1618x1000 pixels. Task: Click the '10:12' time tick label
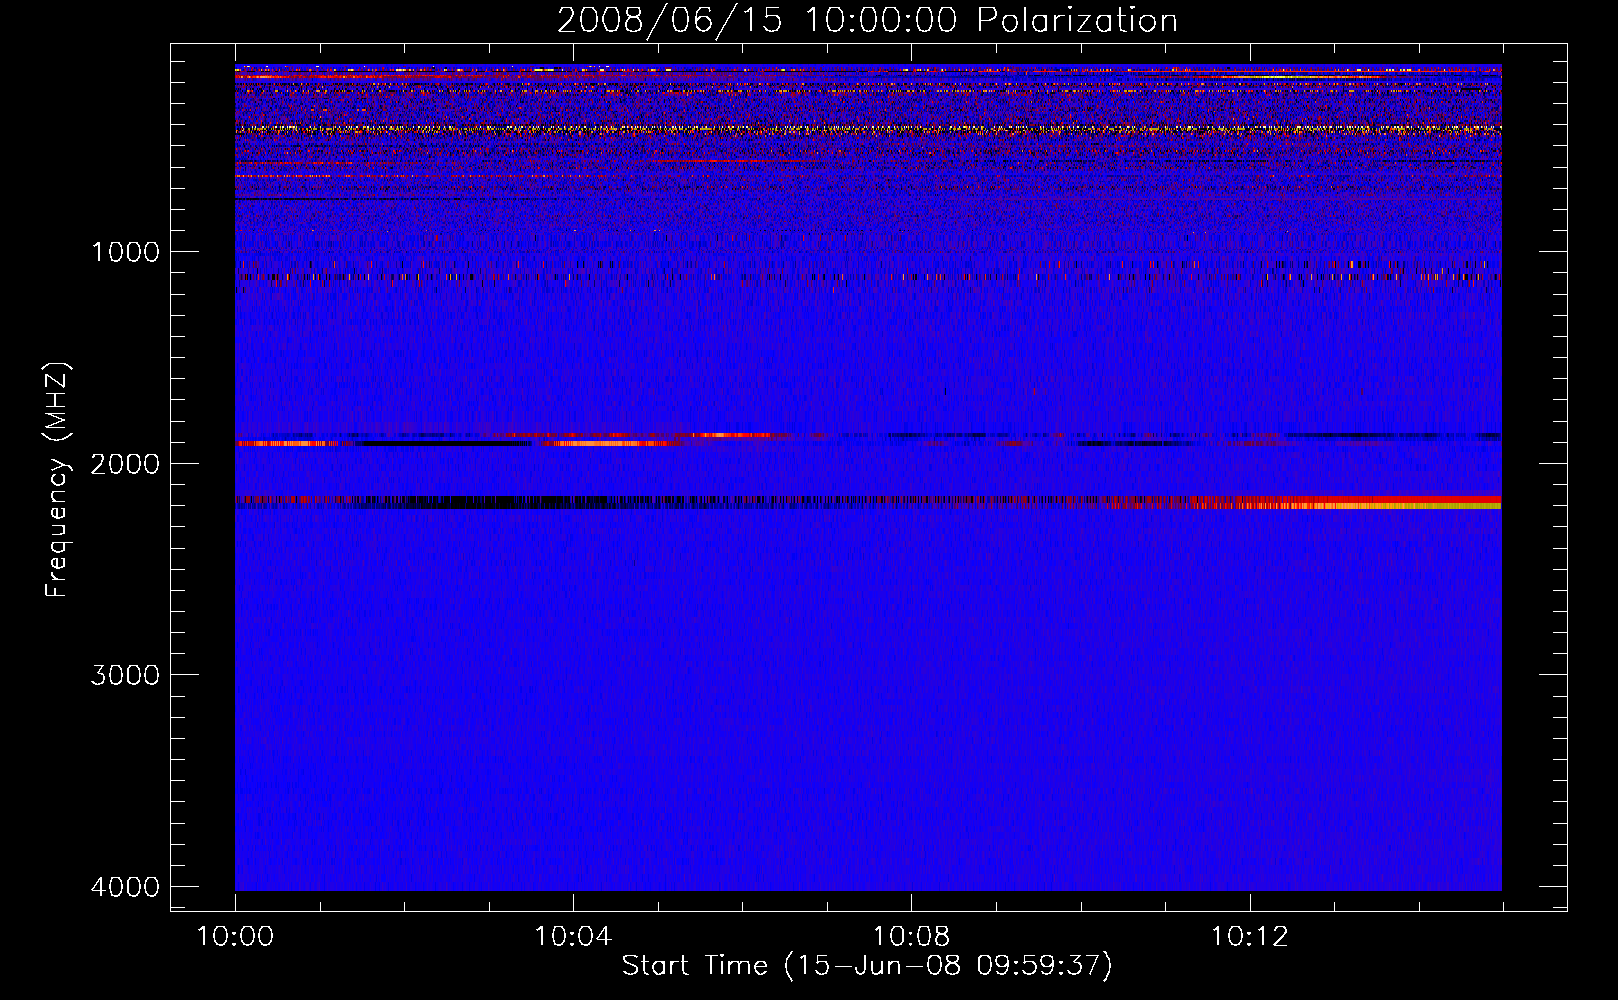(1249, 937)
